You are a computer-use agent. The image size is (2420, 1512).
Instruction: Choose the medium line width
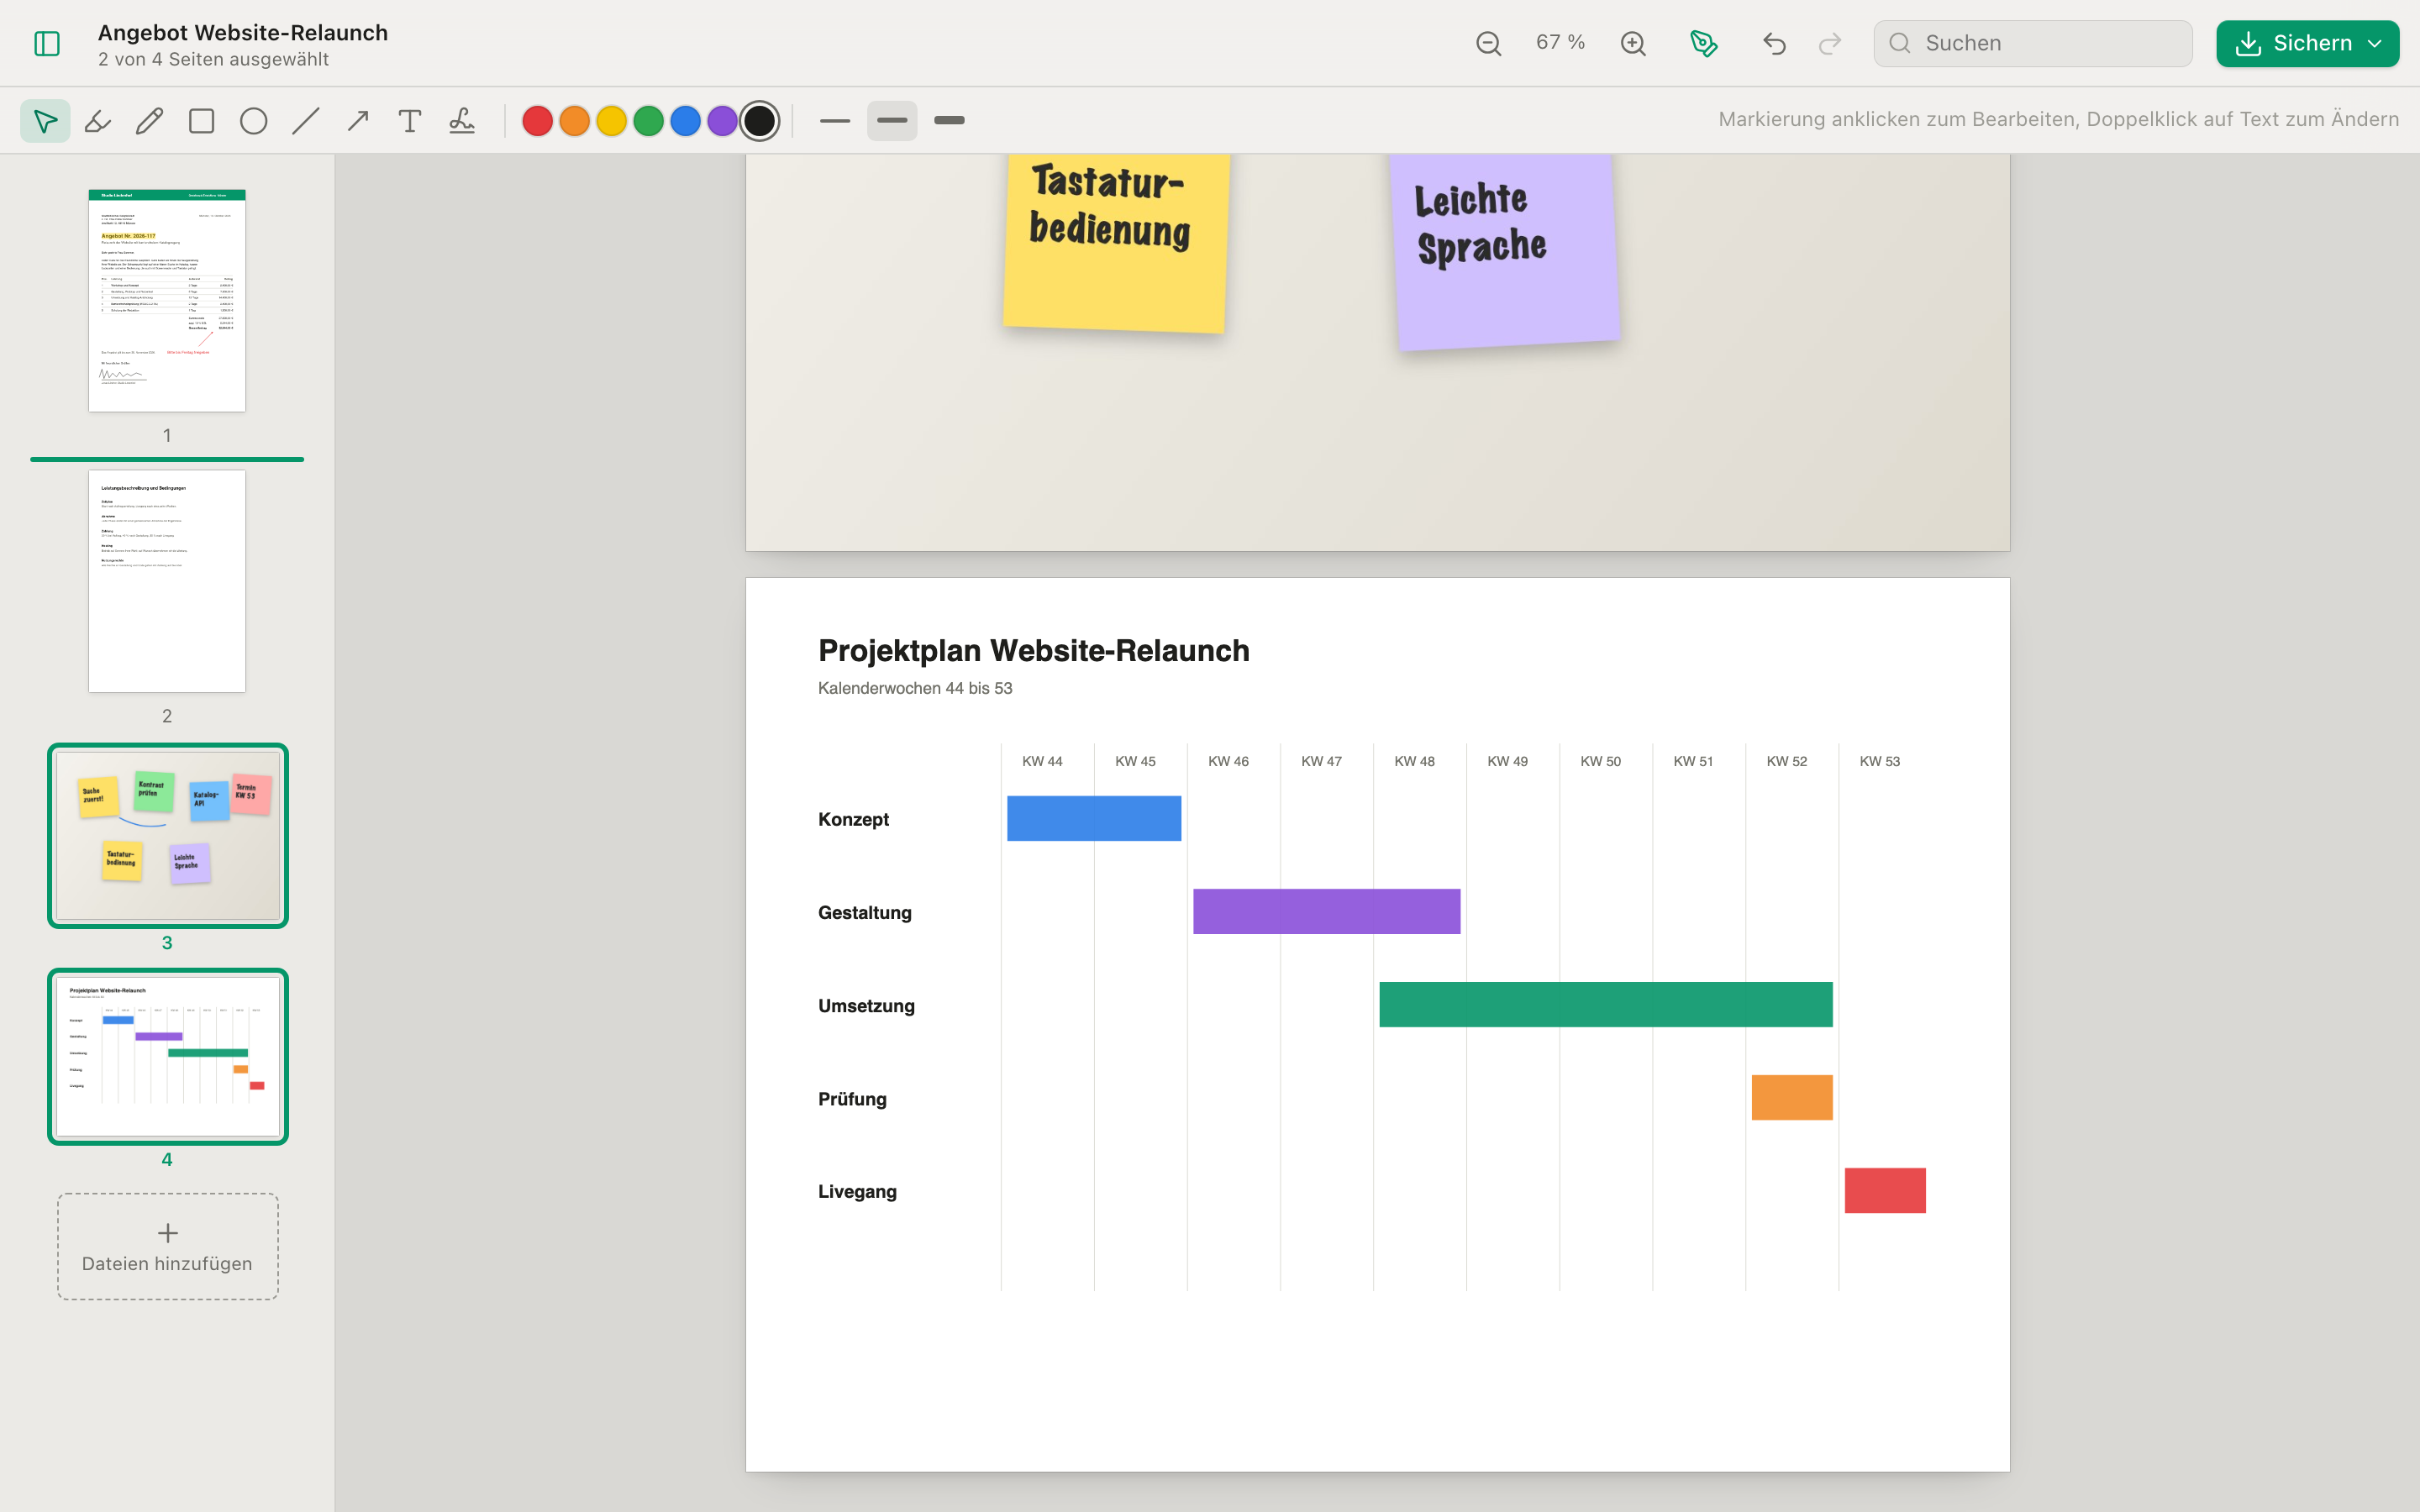(x=892, y=121)
